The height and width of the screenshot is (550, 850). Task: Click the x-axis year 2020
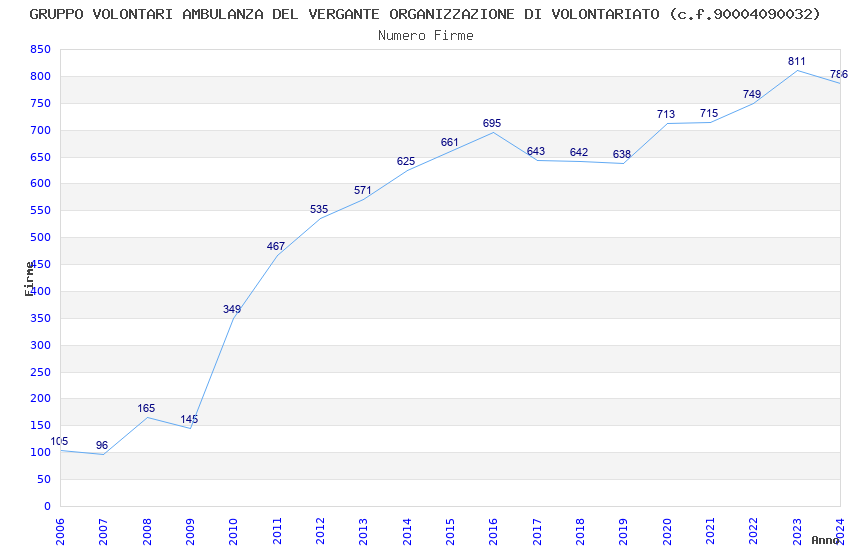[667, 531]
